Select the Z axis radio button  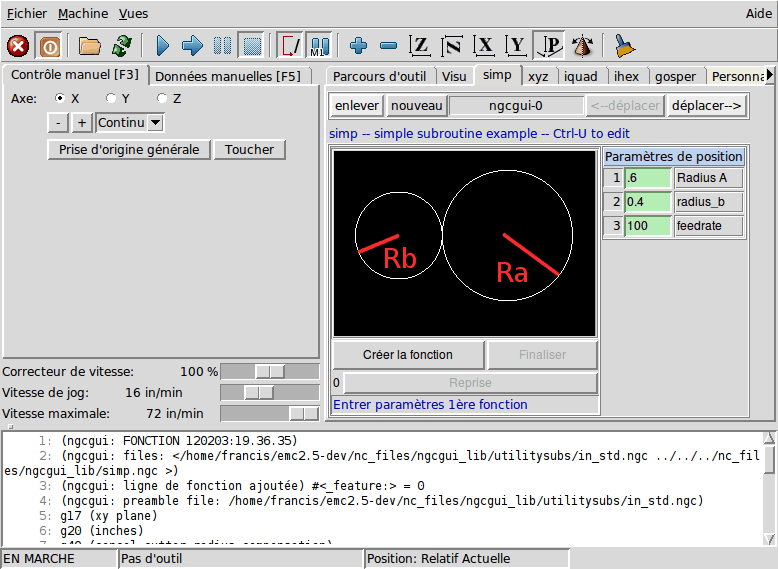click(x=163, y=99)
